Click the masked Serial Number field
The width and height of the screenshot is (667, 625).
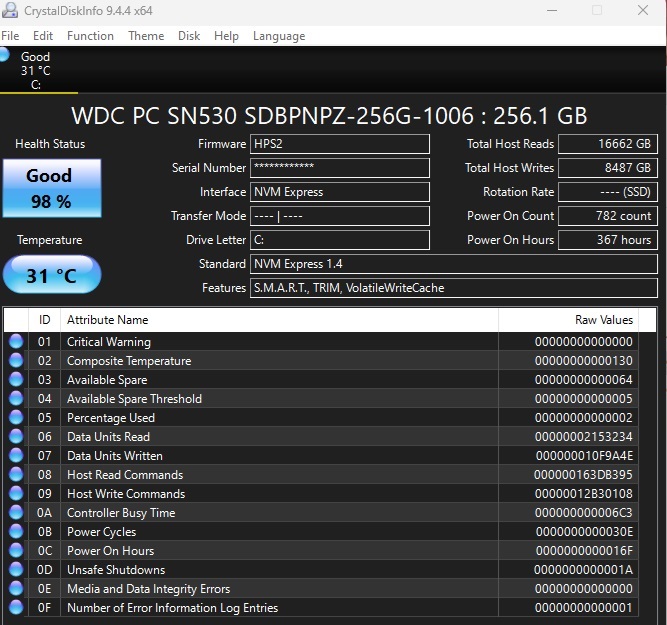[339, 168]
